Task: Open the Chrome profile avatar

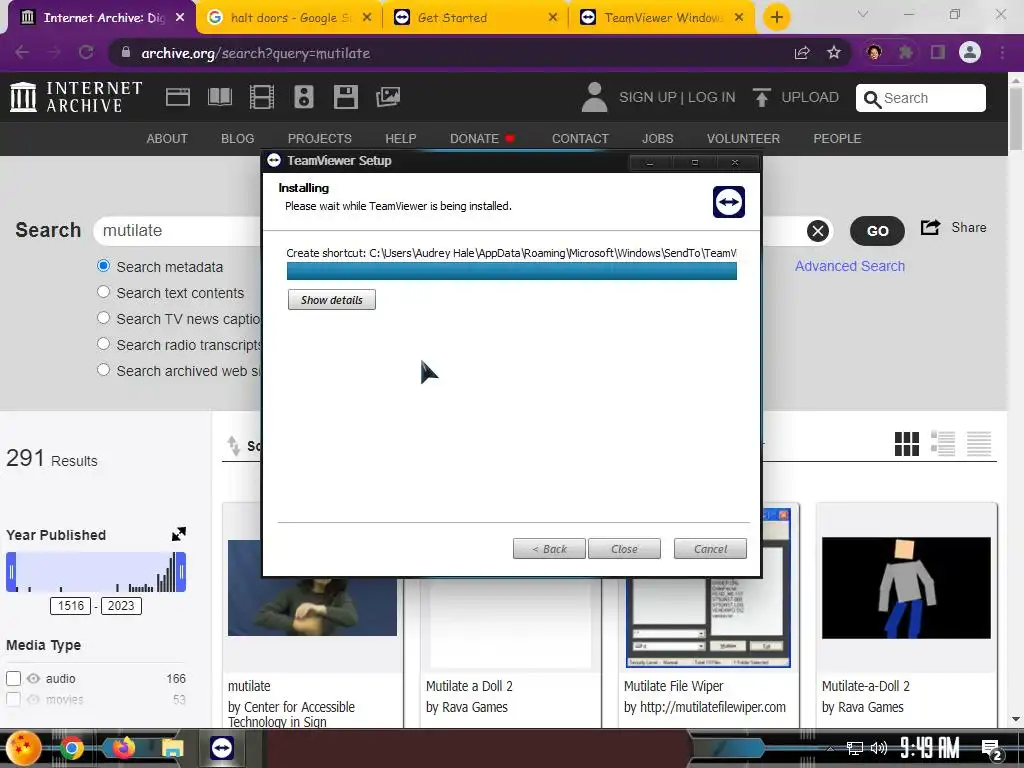Action: [x=970, y=53]
